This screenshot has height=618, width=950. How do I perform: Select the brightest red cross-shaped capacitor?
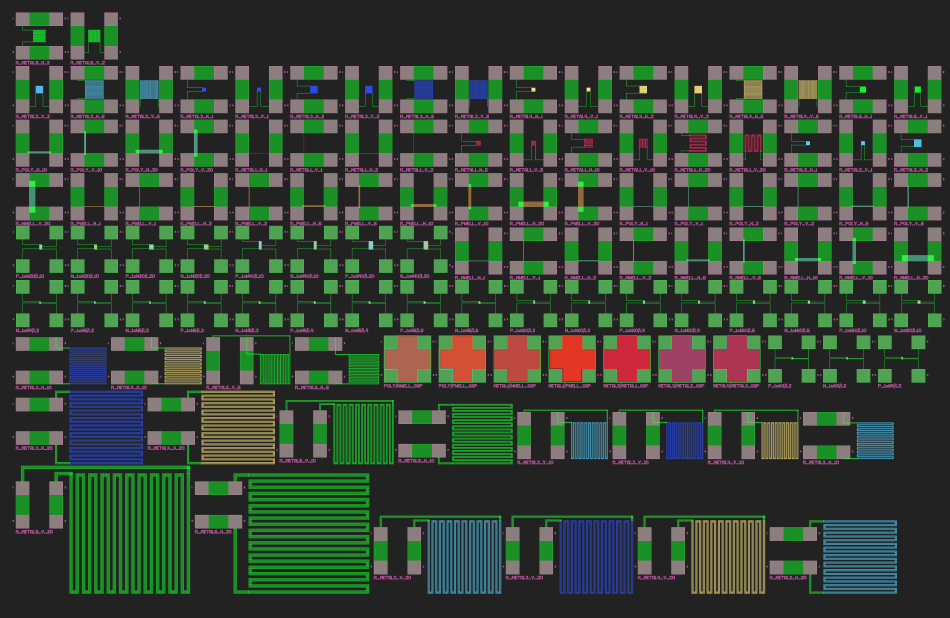coord(572,357)
